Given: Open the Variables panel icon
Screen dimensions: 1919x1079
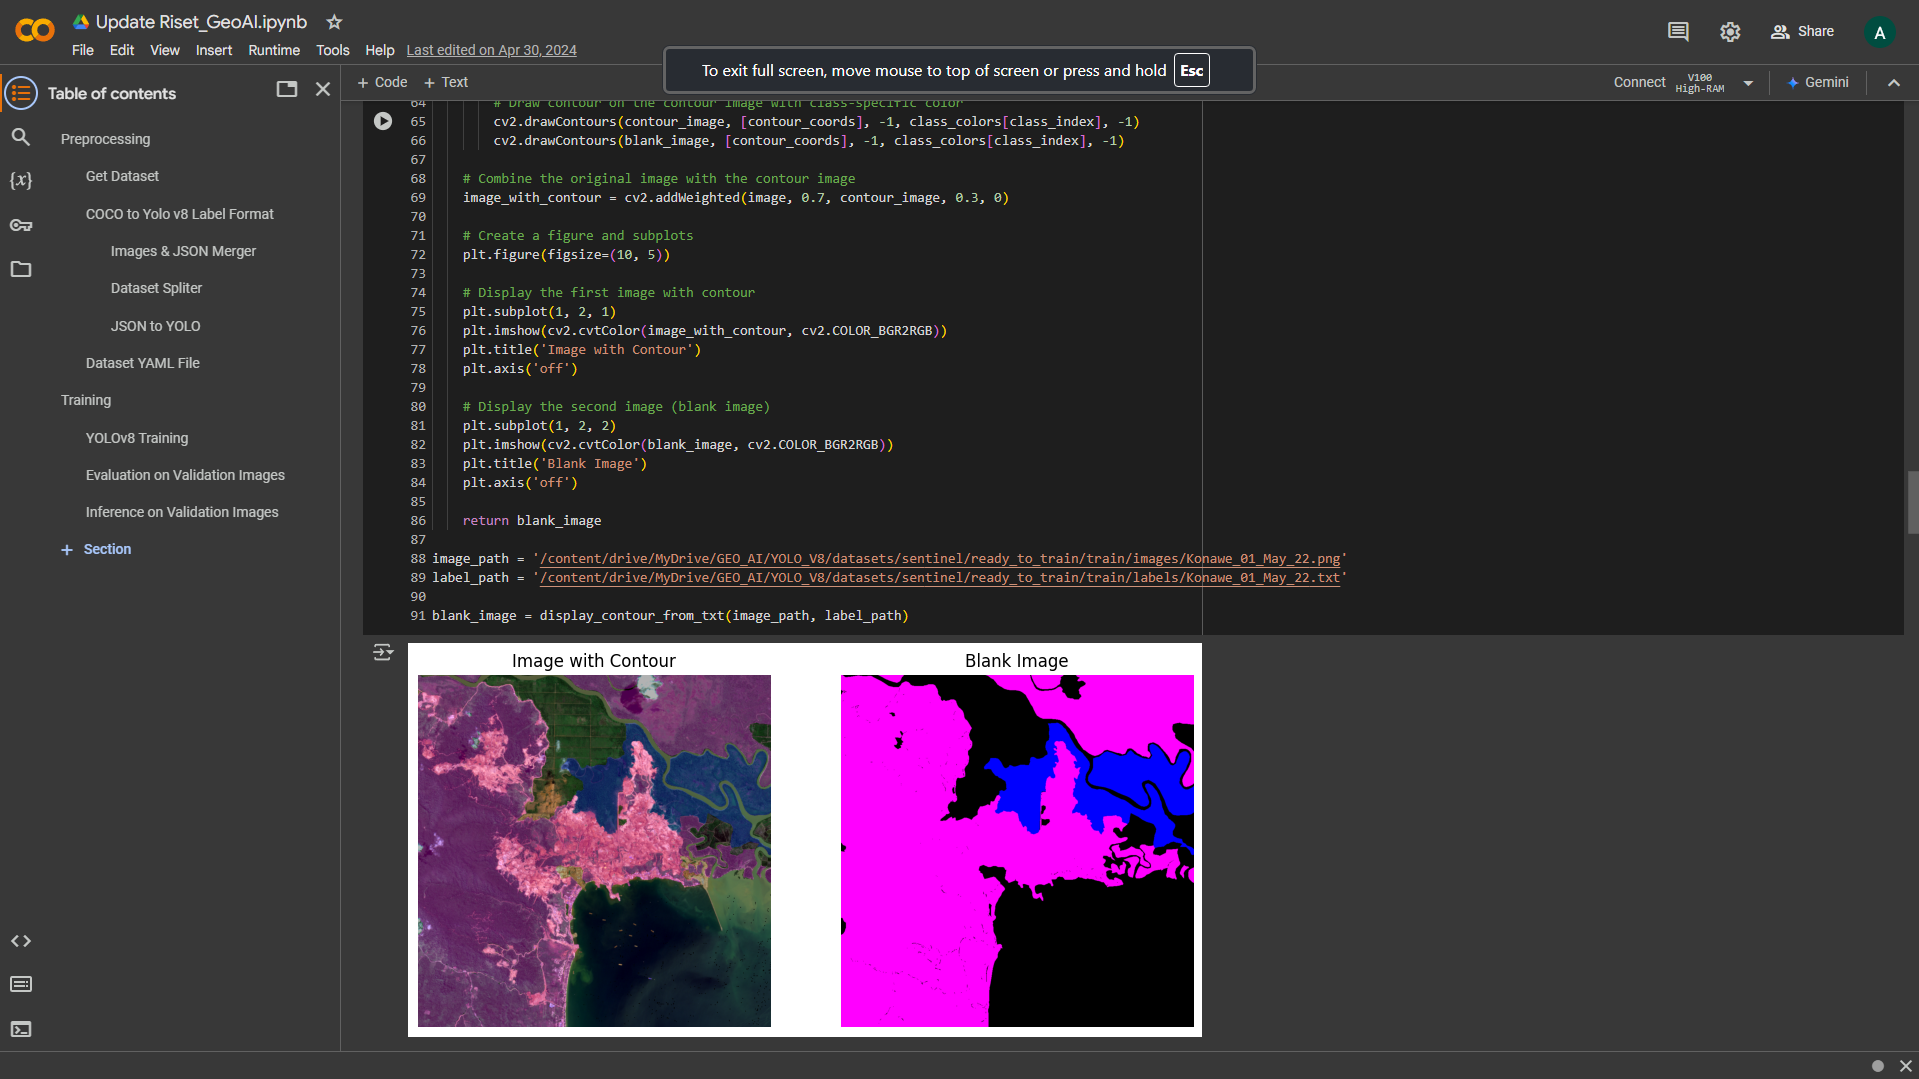Looking at the screenshot, I should (x=21, y=181).
